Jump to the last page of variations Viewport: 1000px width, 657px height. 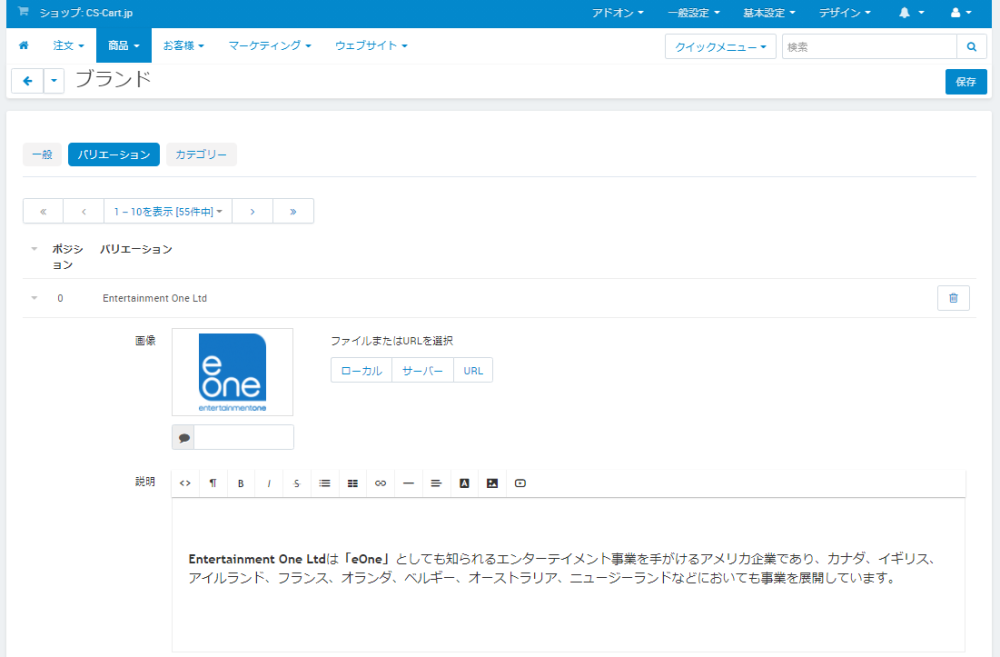tap(293, 211)
